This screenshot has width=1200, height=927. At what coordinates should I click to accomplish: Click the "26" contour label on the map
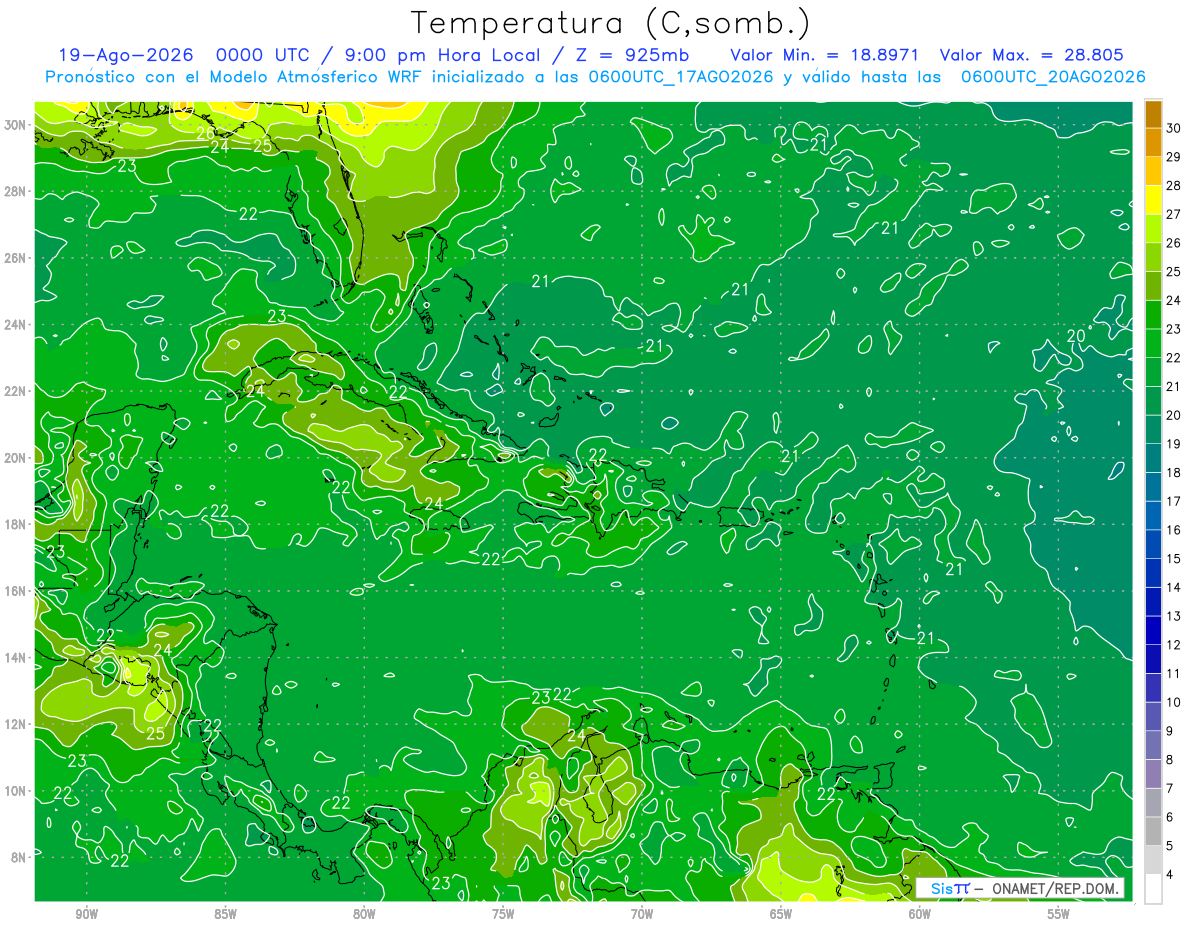click(205, 133)
